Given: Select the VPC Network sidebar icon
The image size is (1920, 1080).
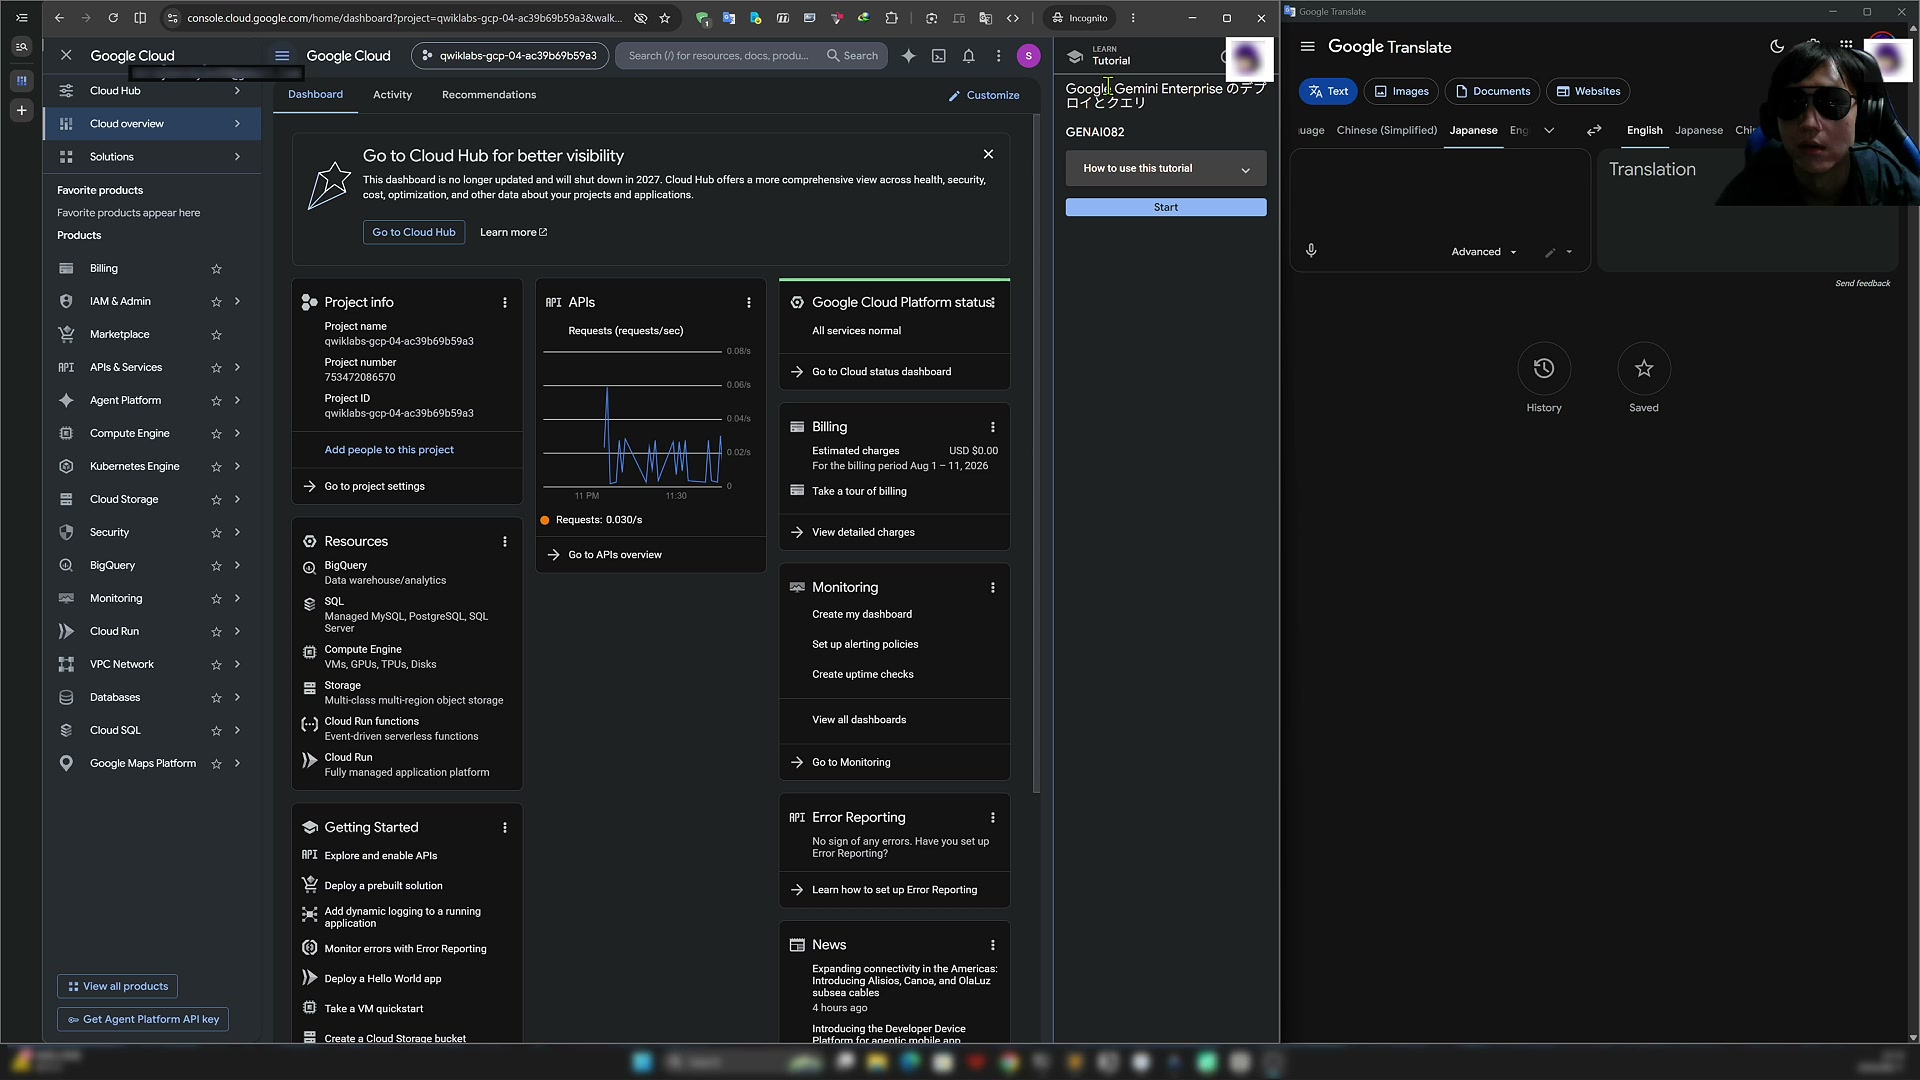Looking at the screenshot, I should [66, 664].
